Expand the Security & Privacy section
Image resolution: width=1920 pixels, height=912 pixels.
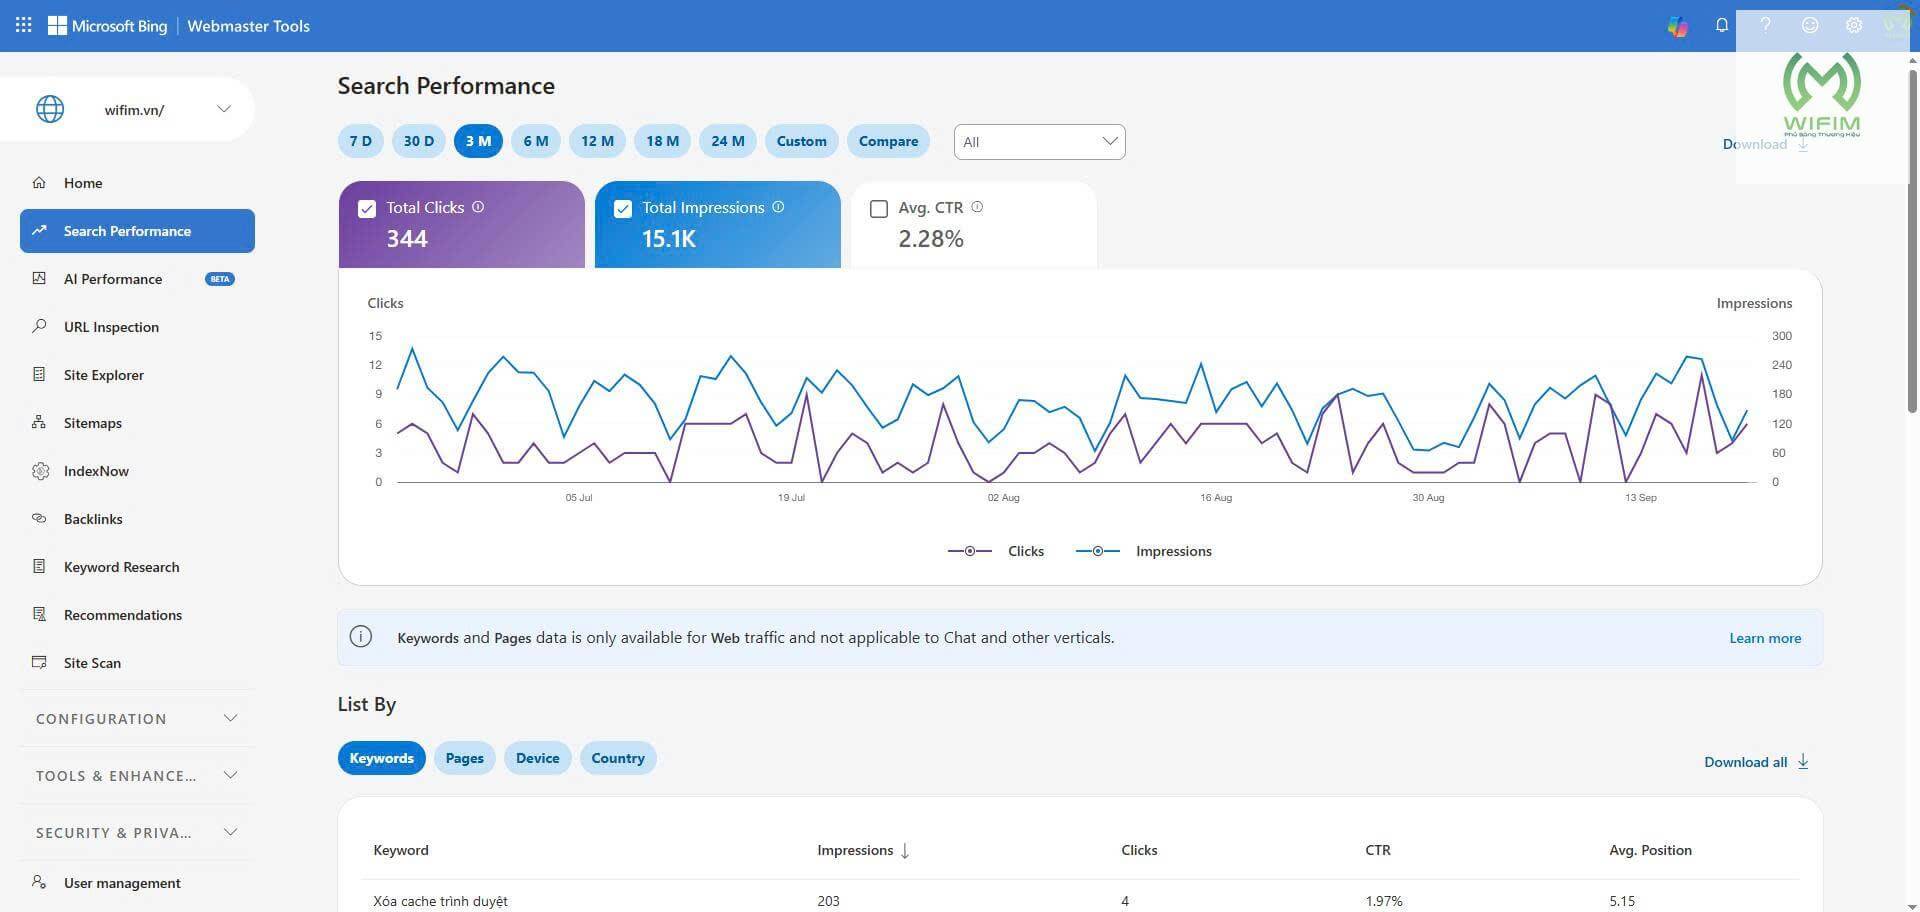[x=136, y=832]
